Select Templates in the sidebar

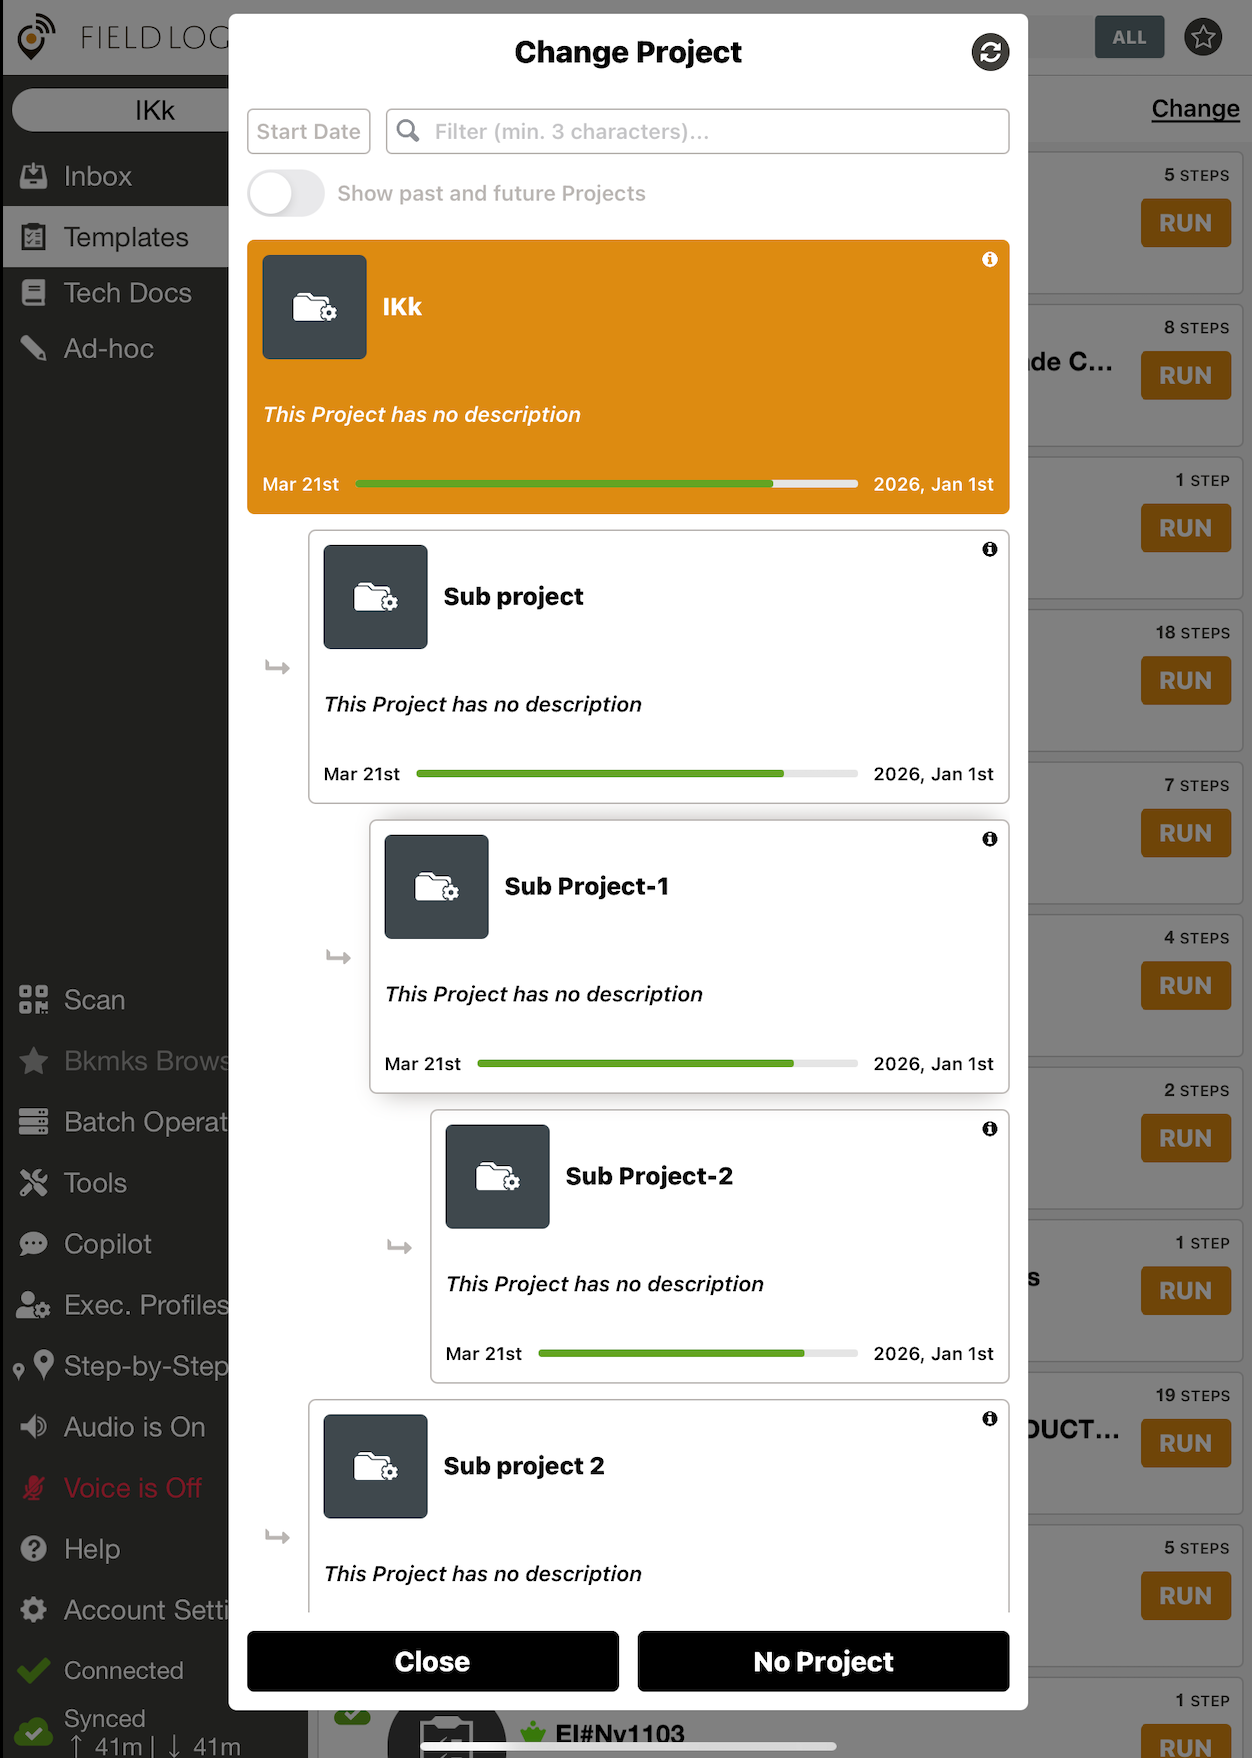coord(115,237)
